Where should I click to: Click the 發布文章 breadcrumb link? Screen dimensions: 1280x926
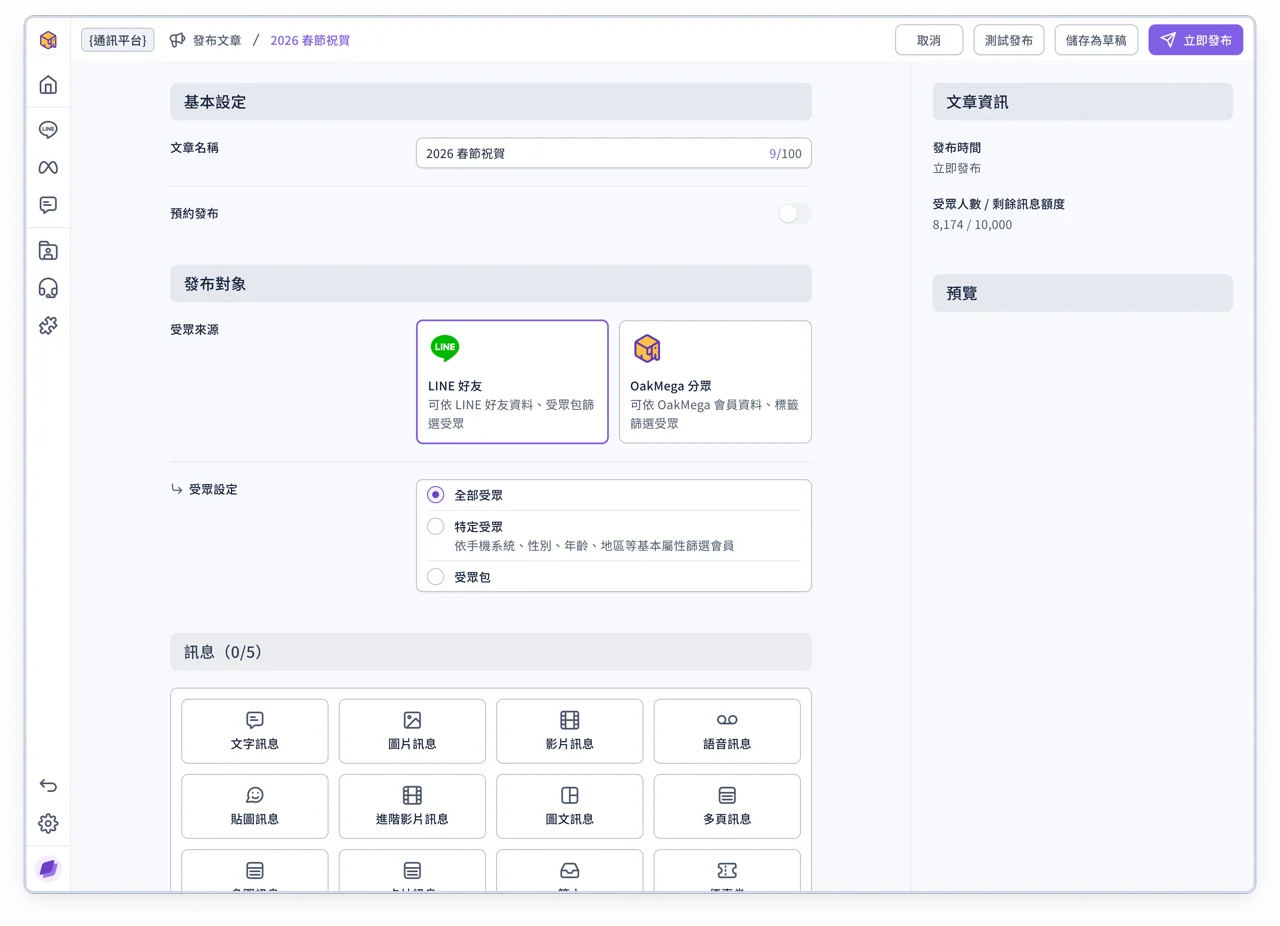coord(217,40)
